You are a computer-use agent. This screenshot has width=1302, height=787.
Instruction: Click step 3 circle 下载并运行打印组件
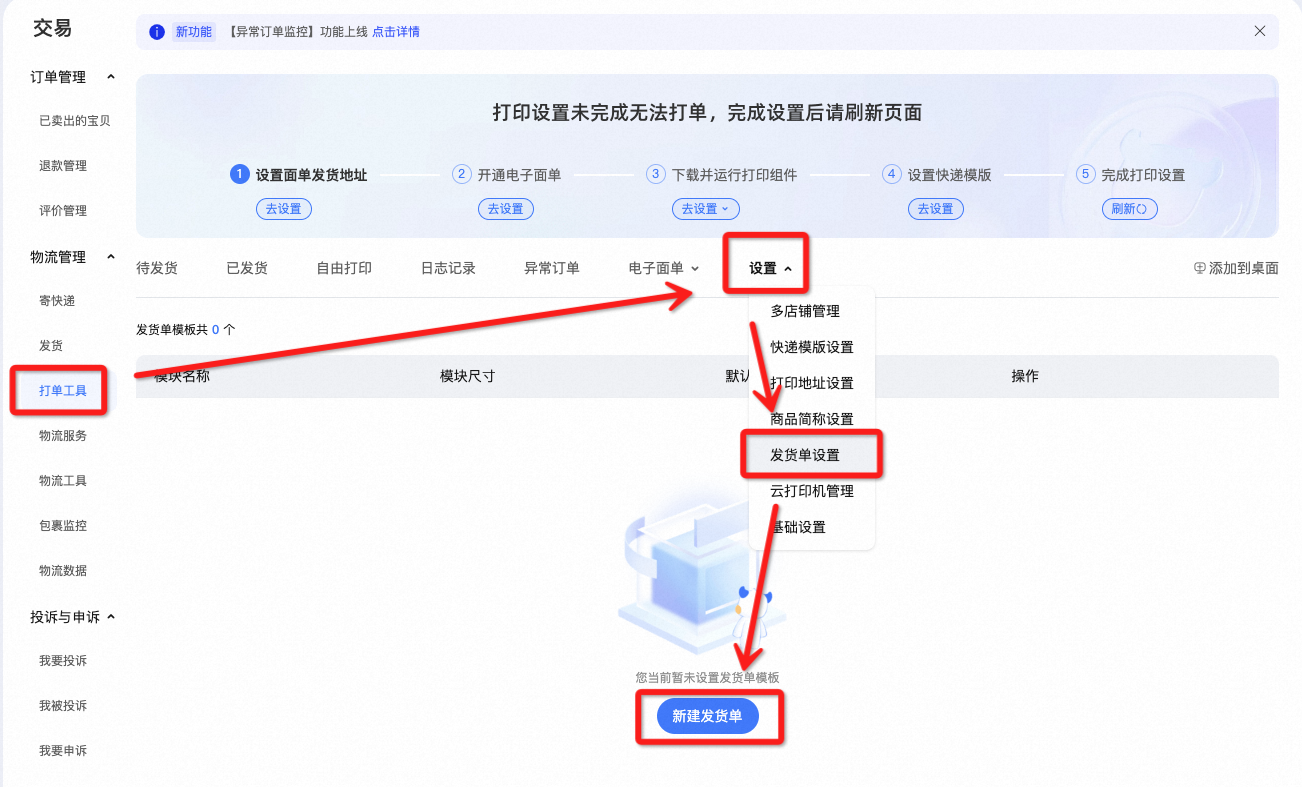click(x=656, y=174)
